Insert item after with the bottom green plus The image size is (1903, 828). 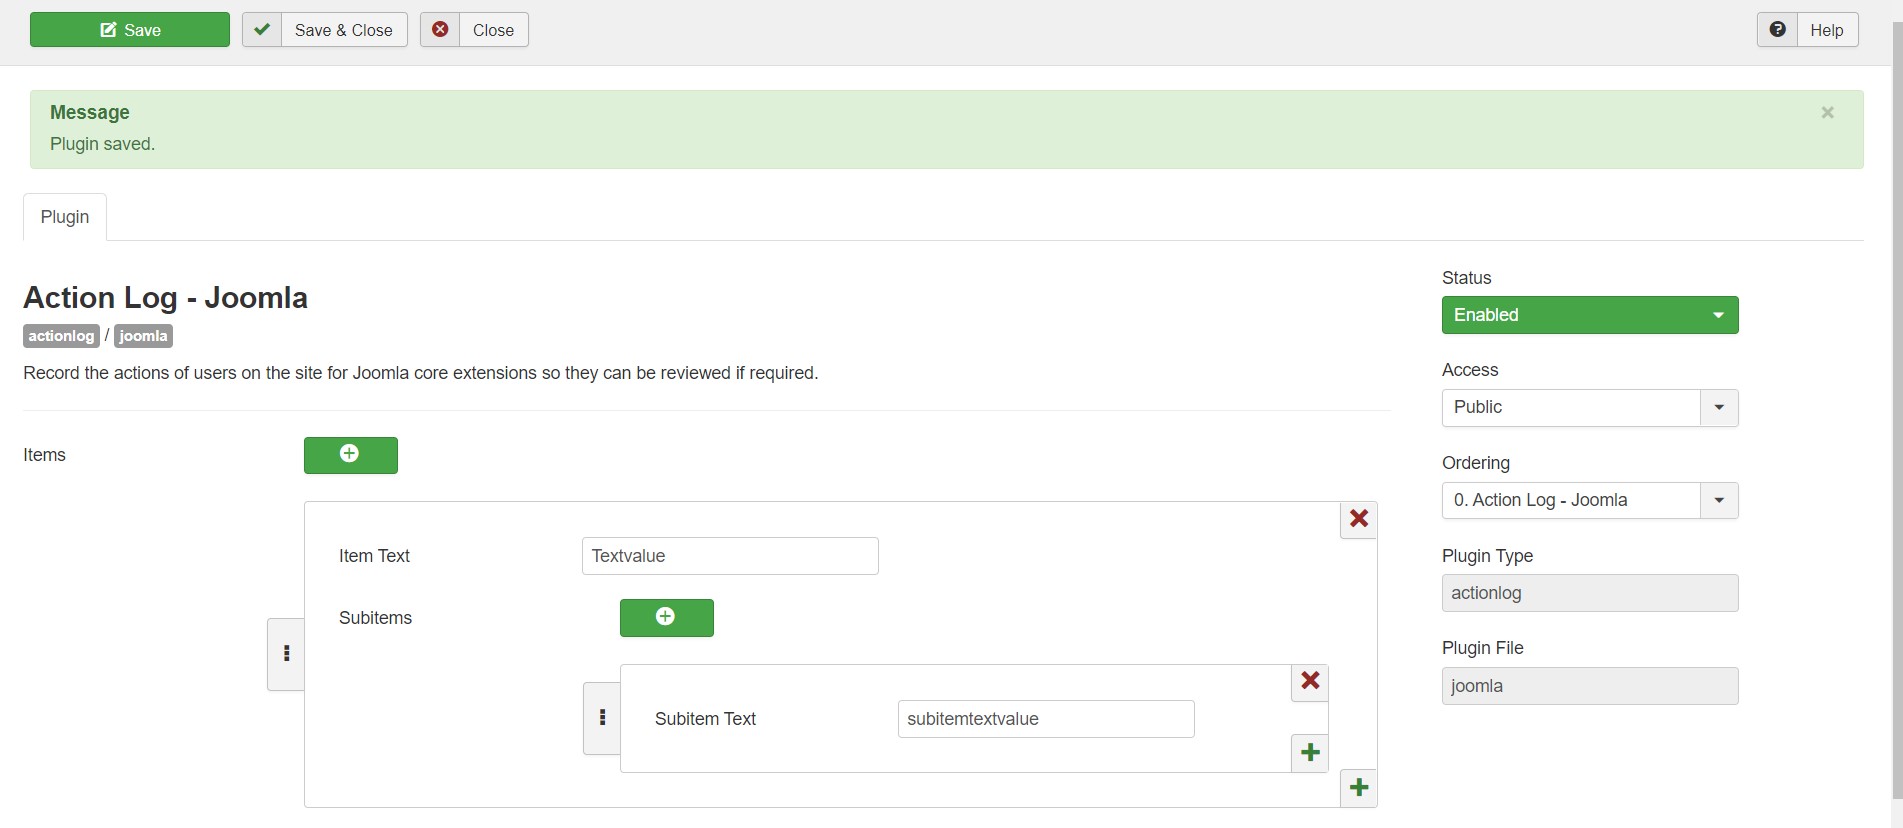click(x=1359, y=788)
